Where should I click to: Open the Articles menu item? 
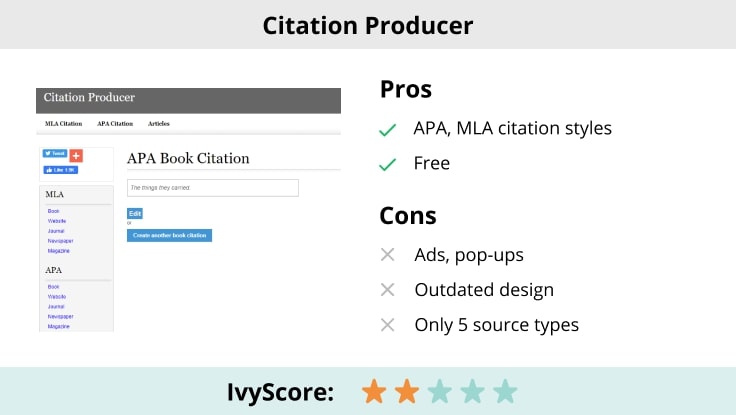[159, 124]
